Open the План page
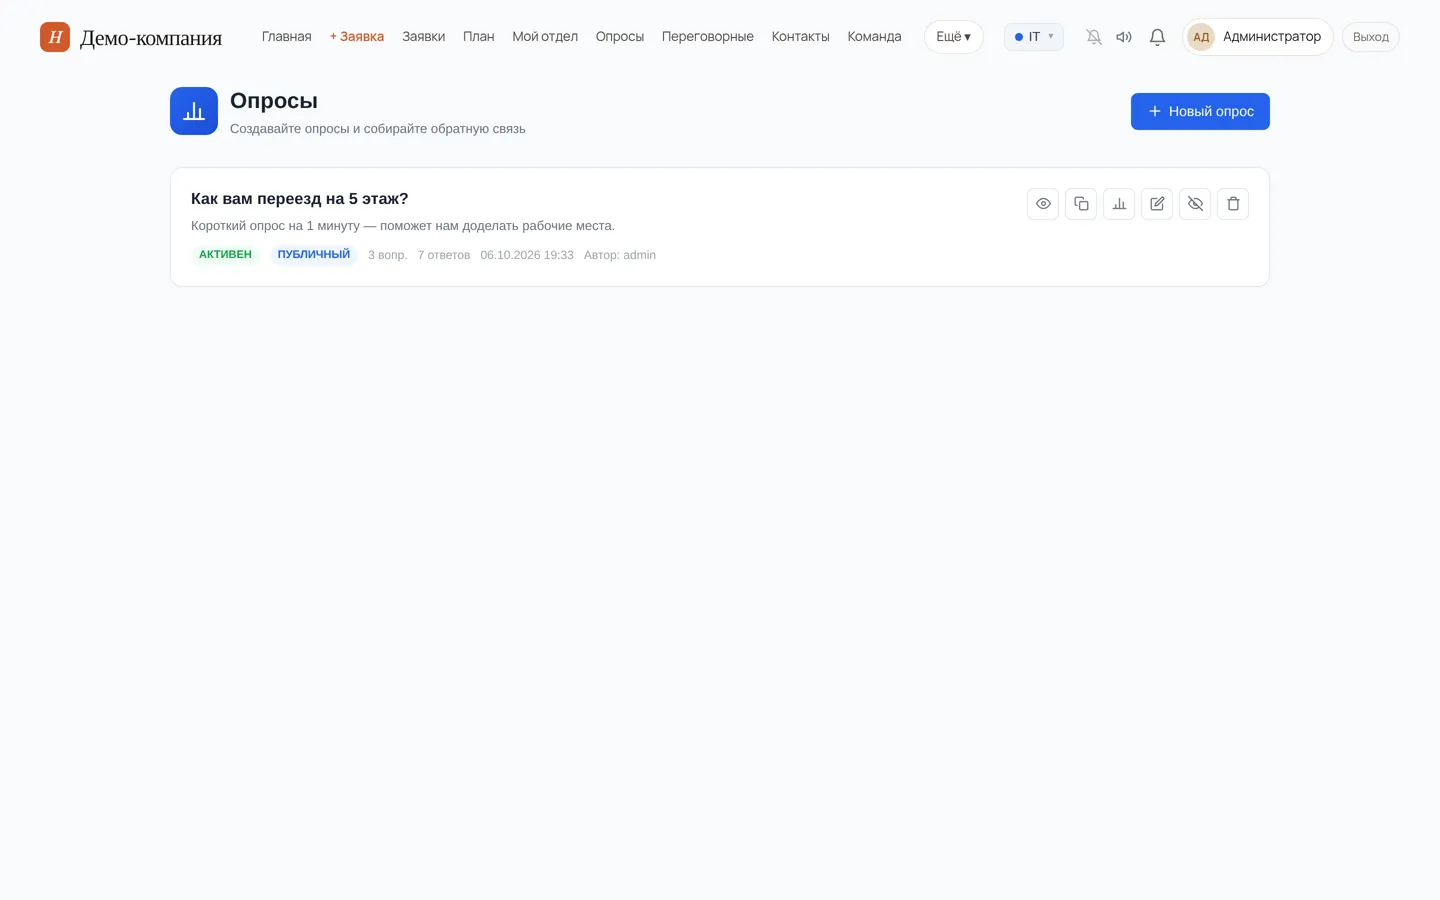The height and width of the screenshot is (900, 1440). click(479, 37)
